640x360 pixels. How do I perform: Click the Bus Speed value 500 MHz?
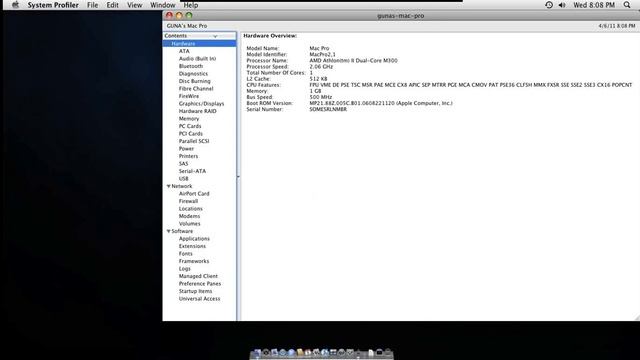(320, 97)
